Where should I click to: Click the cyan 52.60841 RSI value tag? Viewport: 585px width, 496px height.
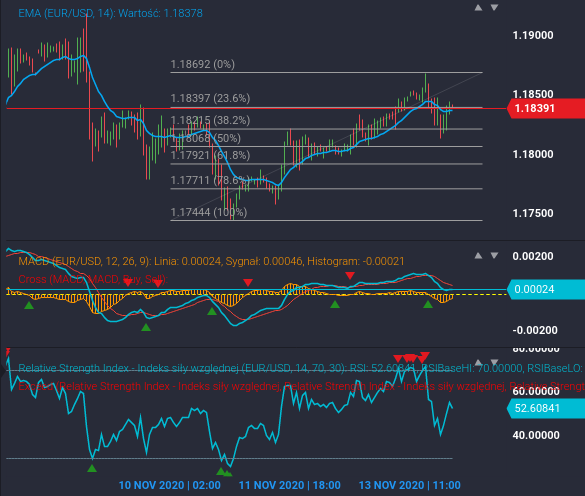(x=546, y=408)
